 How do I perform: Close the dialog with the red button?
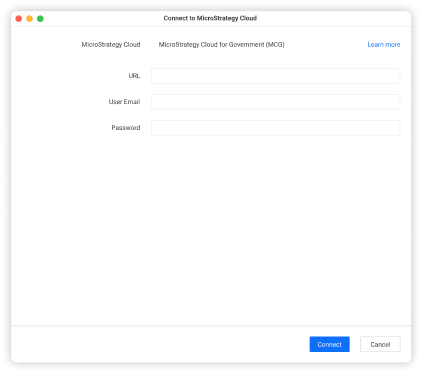(19, 19)
